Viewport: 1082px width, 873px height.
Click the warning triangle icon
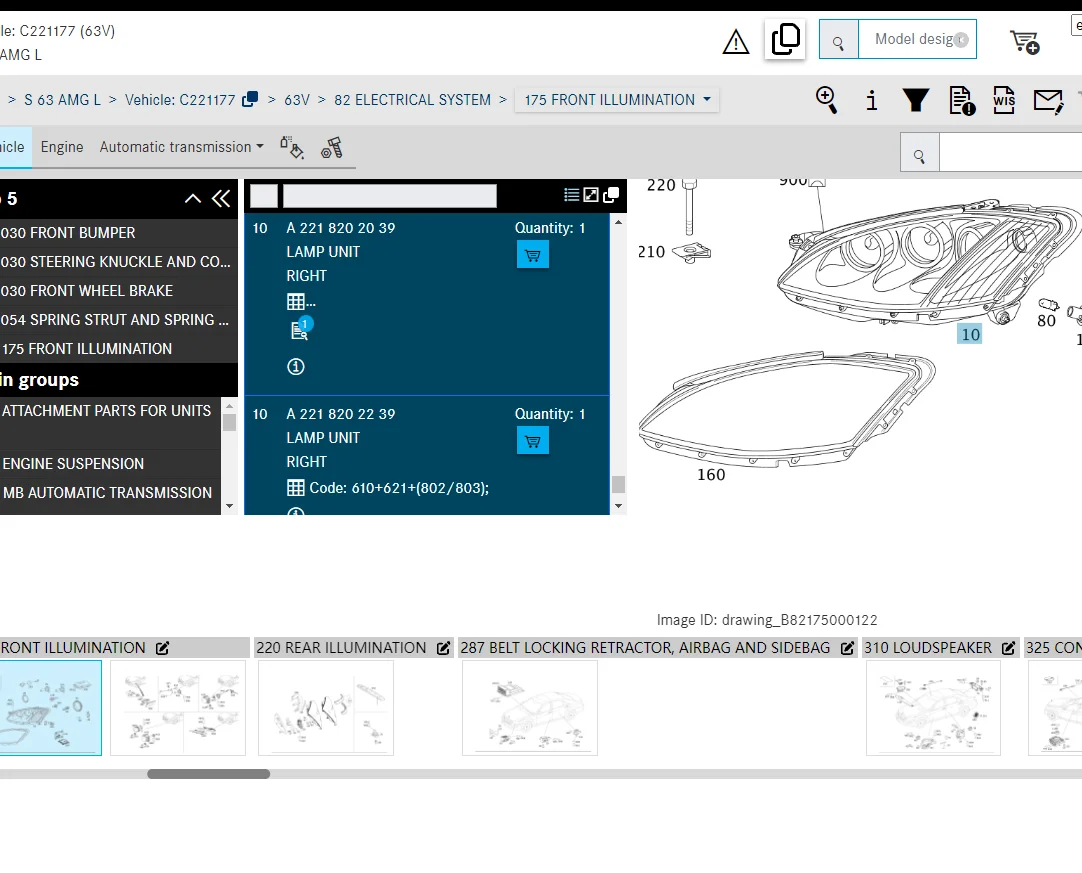tap(736, 42)
